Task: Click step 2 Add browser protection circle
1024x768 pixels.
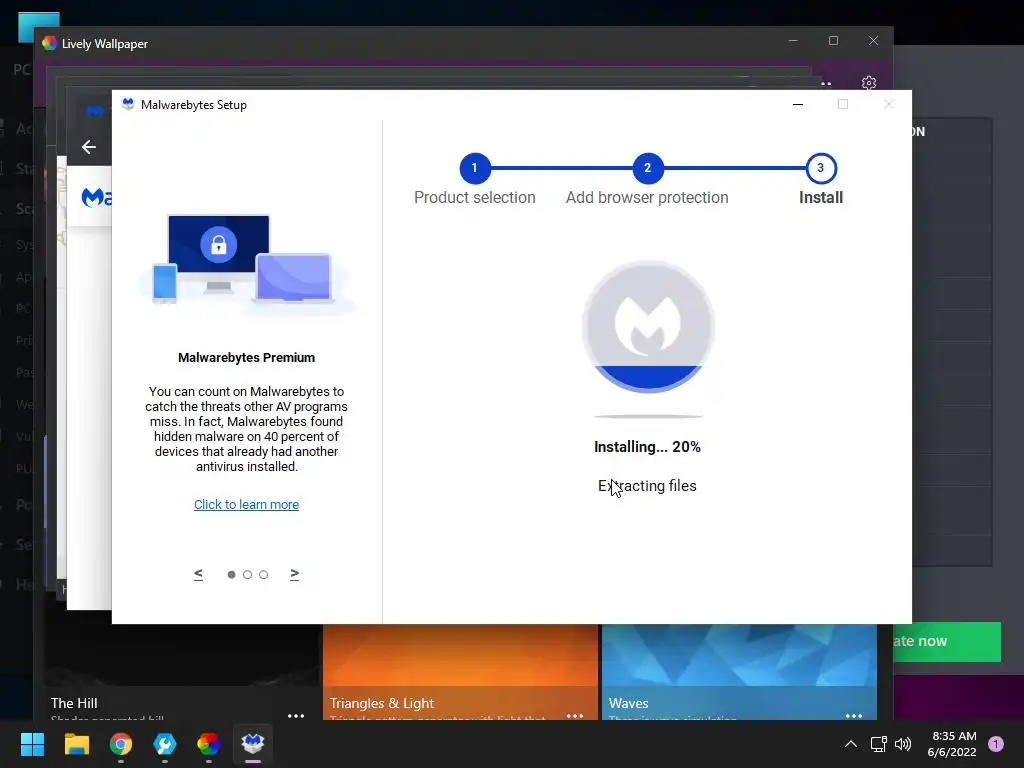Action: click(648, 168)
